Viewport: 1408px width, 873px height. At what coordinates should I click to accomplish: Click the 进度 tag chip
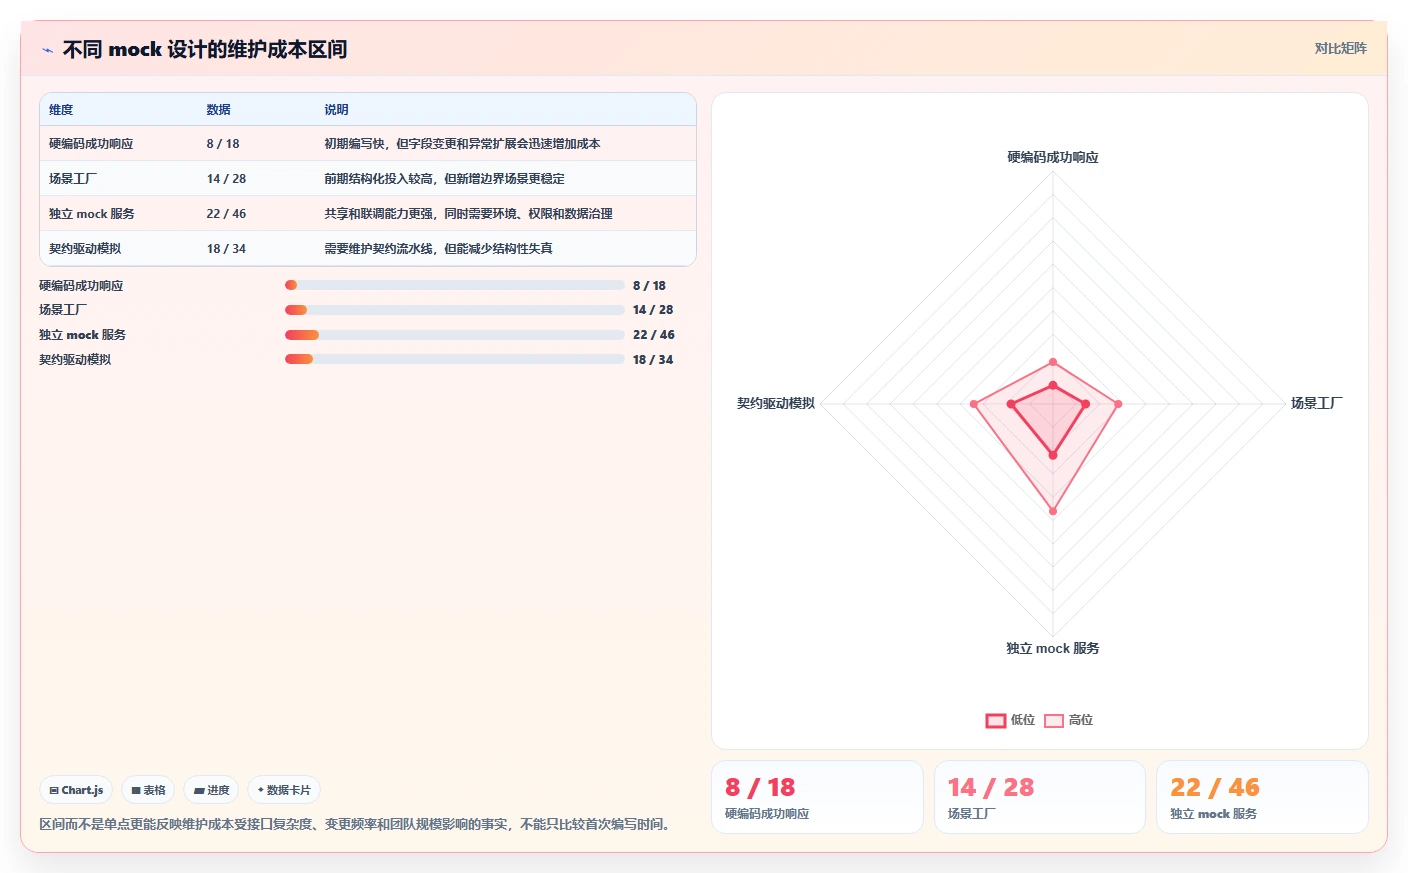tap(211, 790)
